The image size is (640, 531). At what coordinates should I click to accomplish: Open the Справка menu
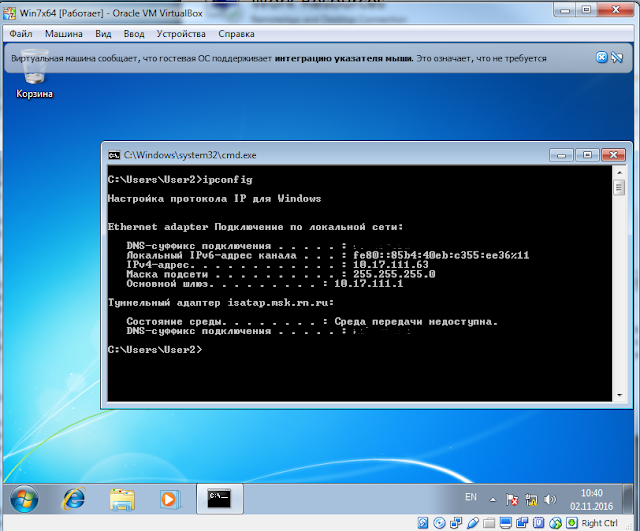click(236, 34)
